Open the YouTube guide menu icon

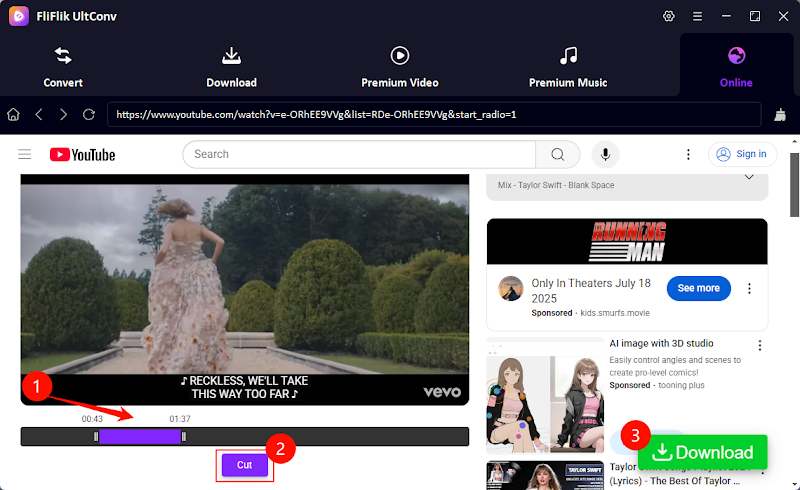(x=24, y=154)
